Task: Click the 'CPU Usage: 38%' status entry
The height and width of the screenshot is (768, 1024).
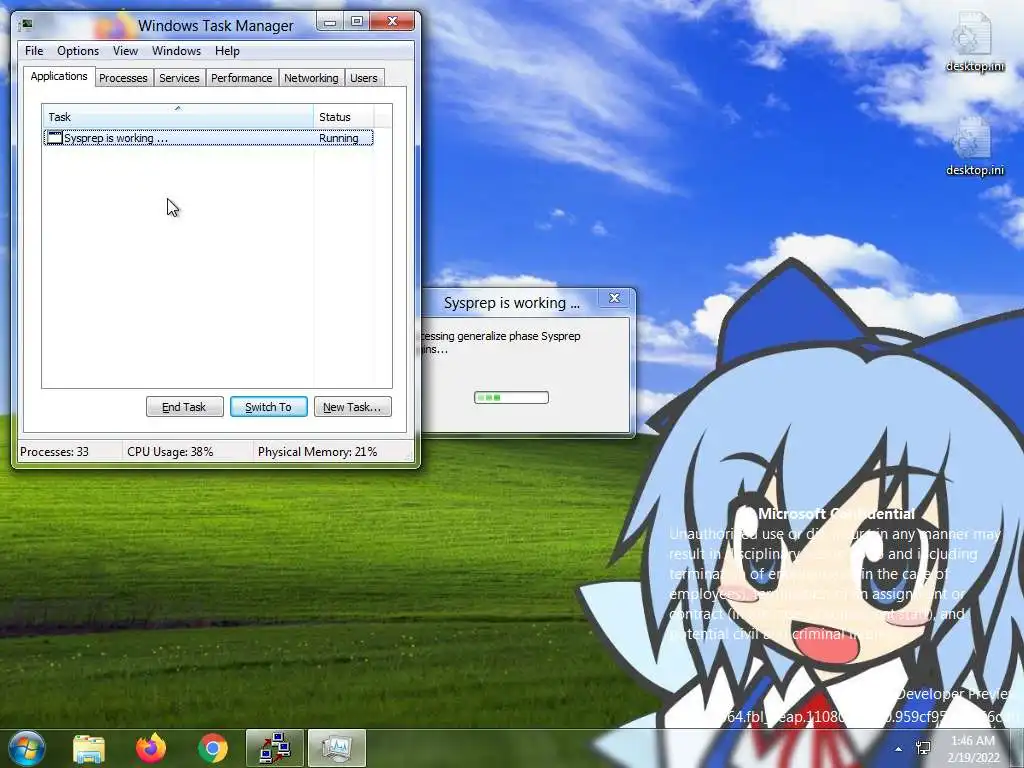Action: 170,451
